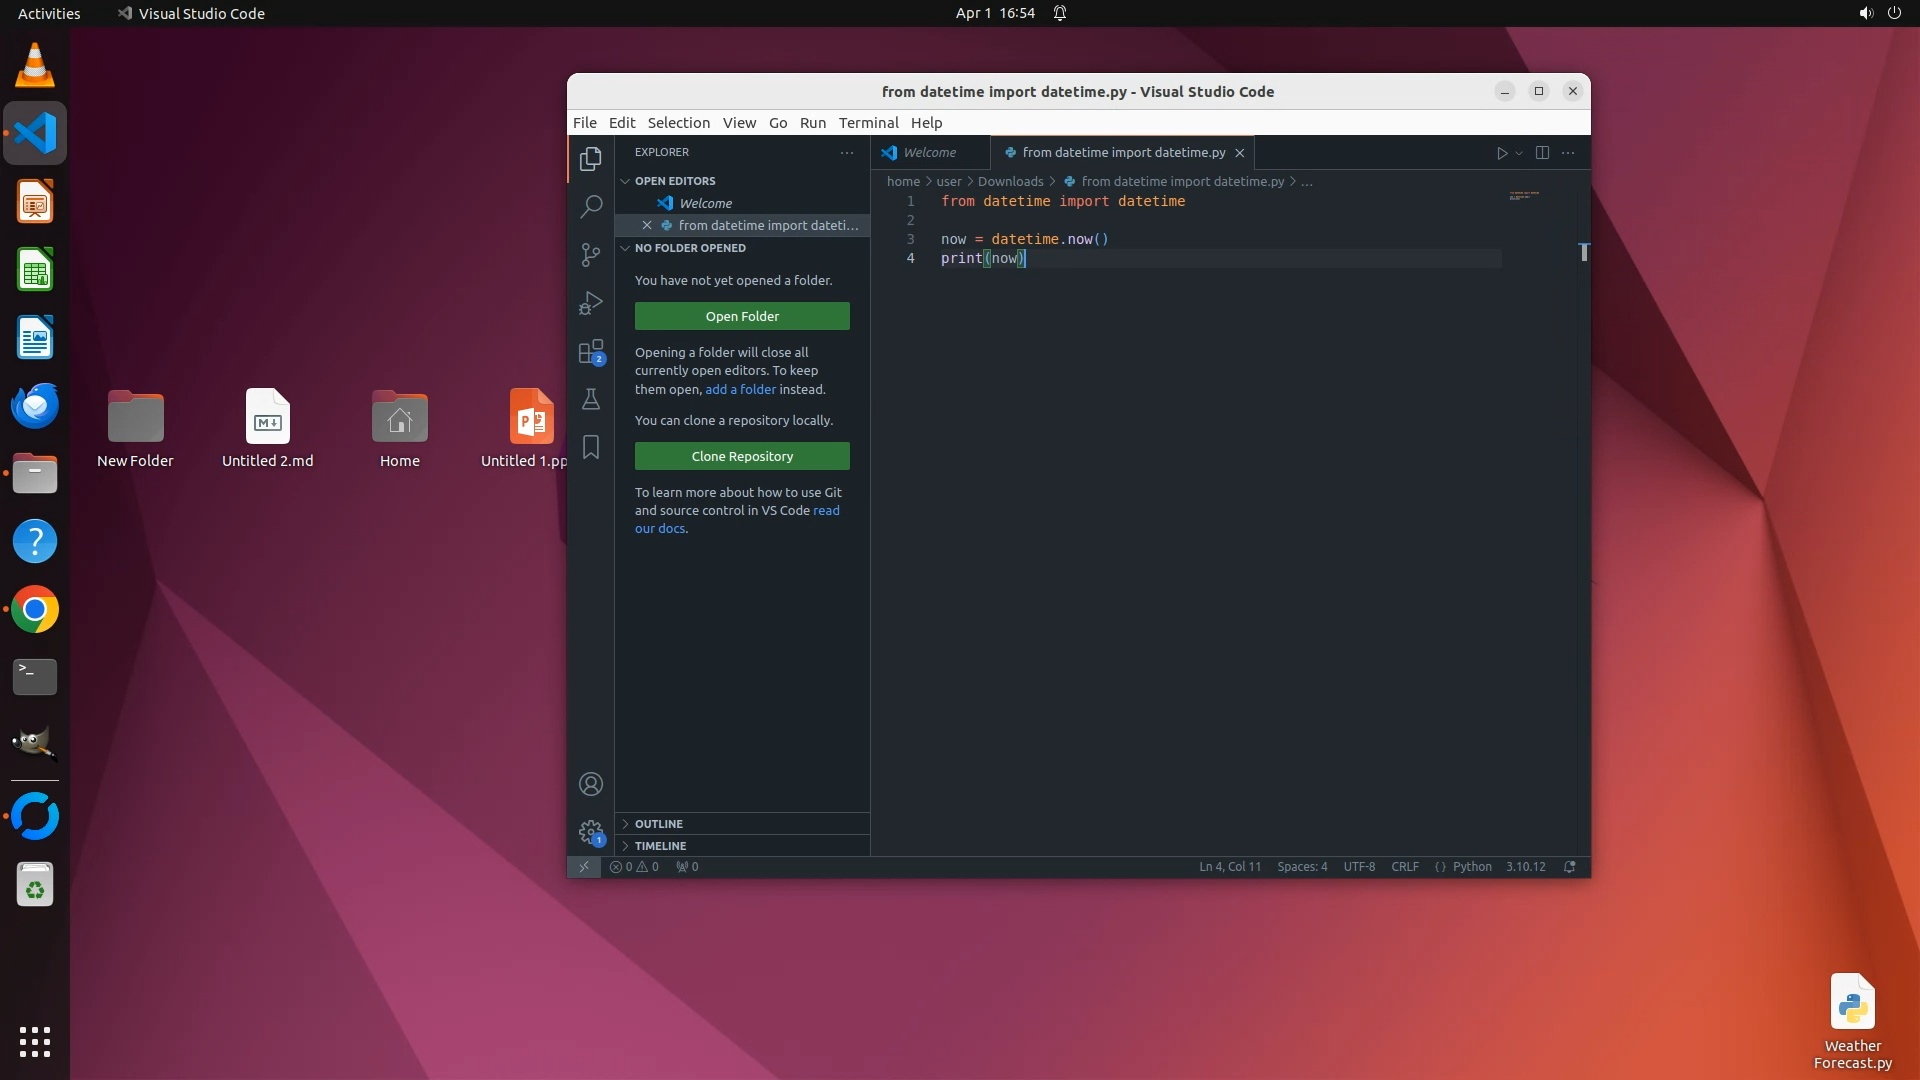Click the Accounts icon in activity bar
Image resolution: width=1920 pixels, height=1080 pixels.
[x=591, y=784]
